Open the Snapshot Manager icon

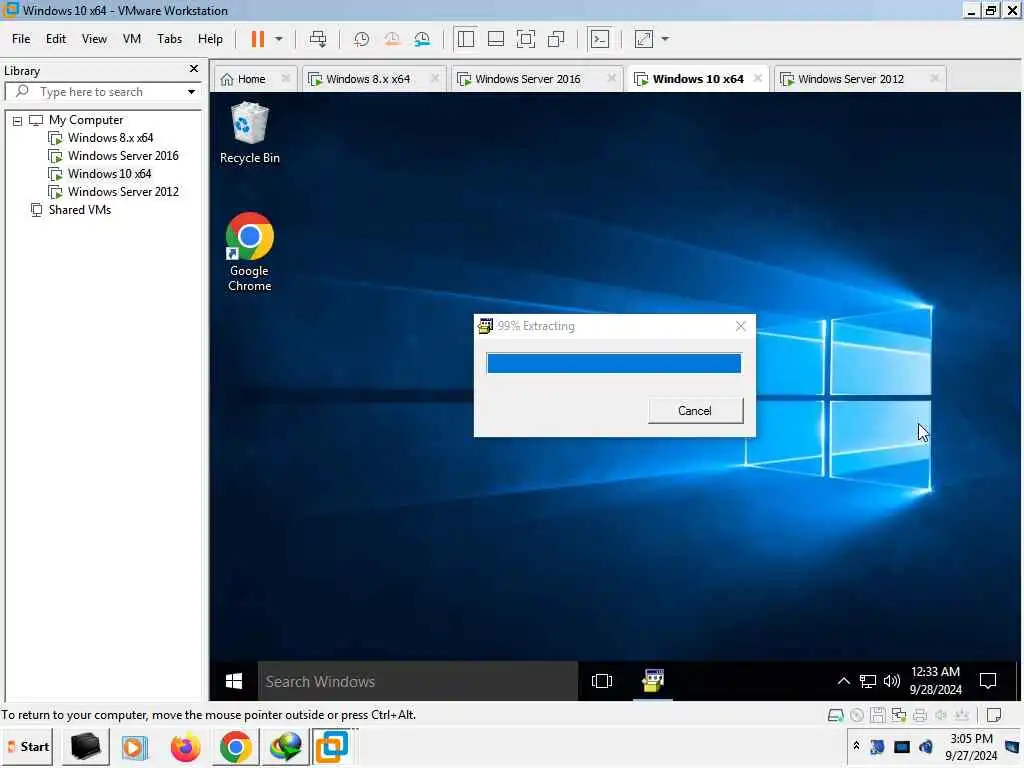coord(422,39)
